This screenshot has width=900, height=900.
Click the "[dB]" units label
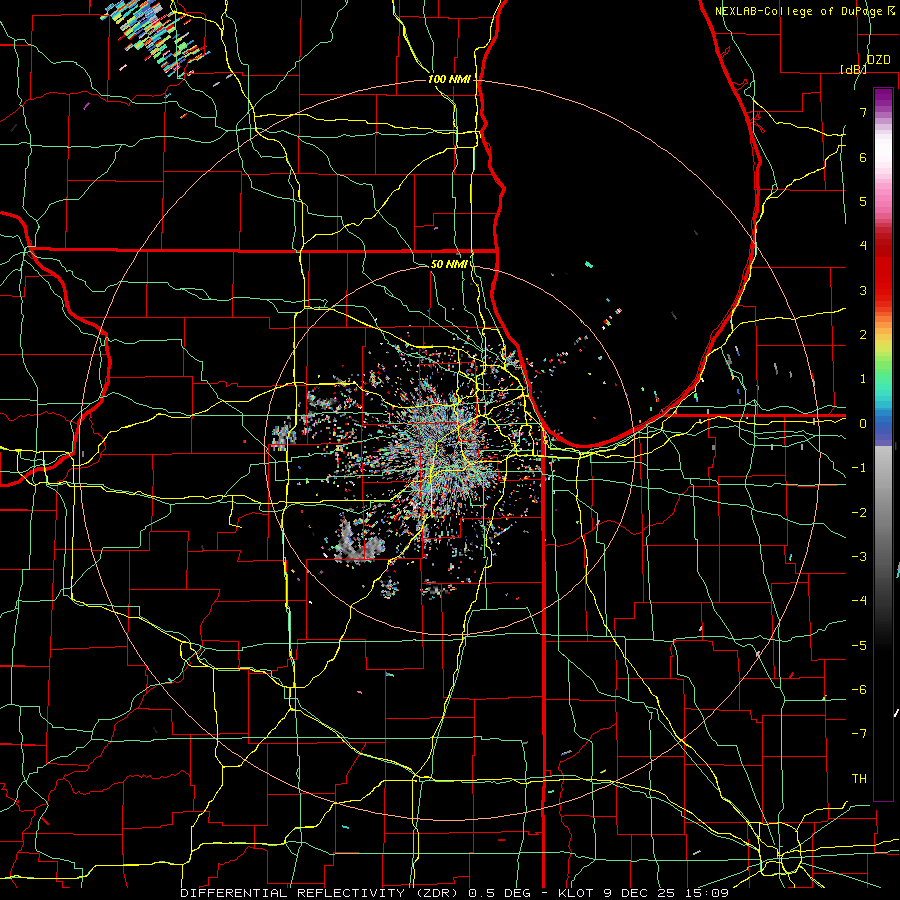(x=854, y=69)
